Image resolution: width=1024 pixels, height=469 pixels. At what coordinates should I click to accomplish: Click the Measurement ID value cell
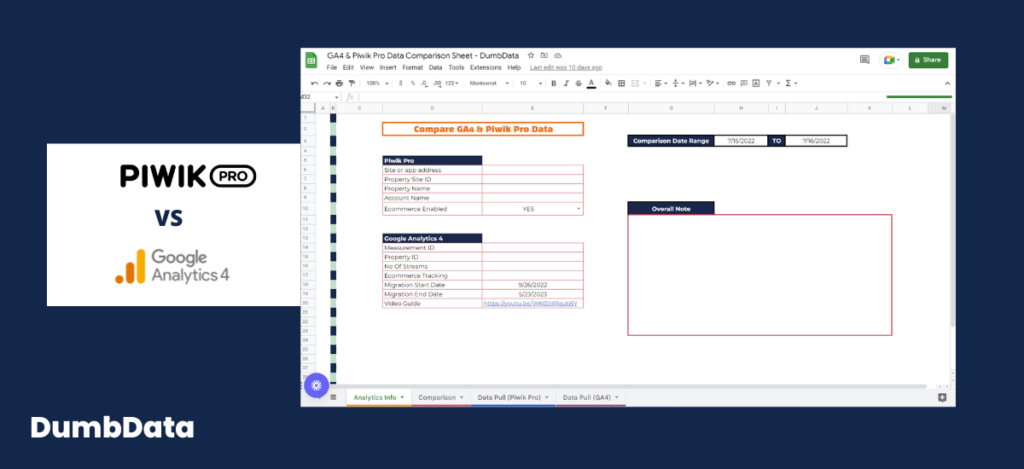(x=532, y=248)
